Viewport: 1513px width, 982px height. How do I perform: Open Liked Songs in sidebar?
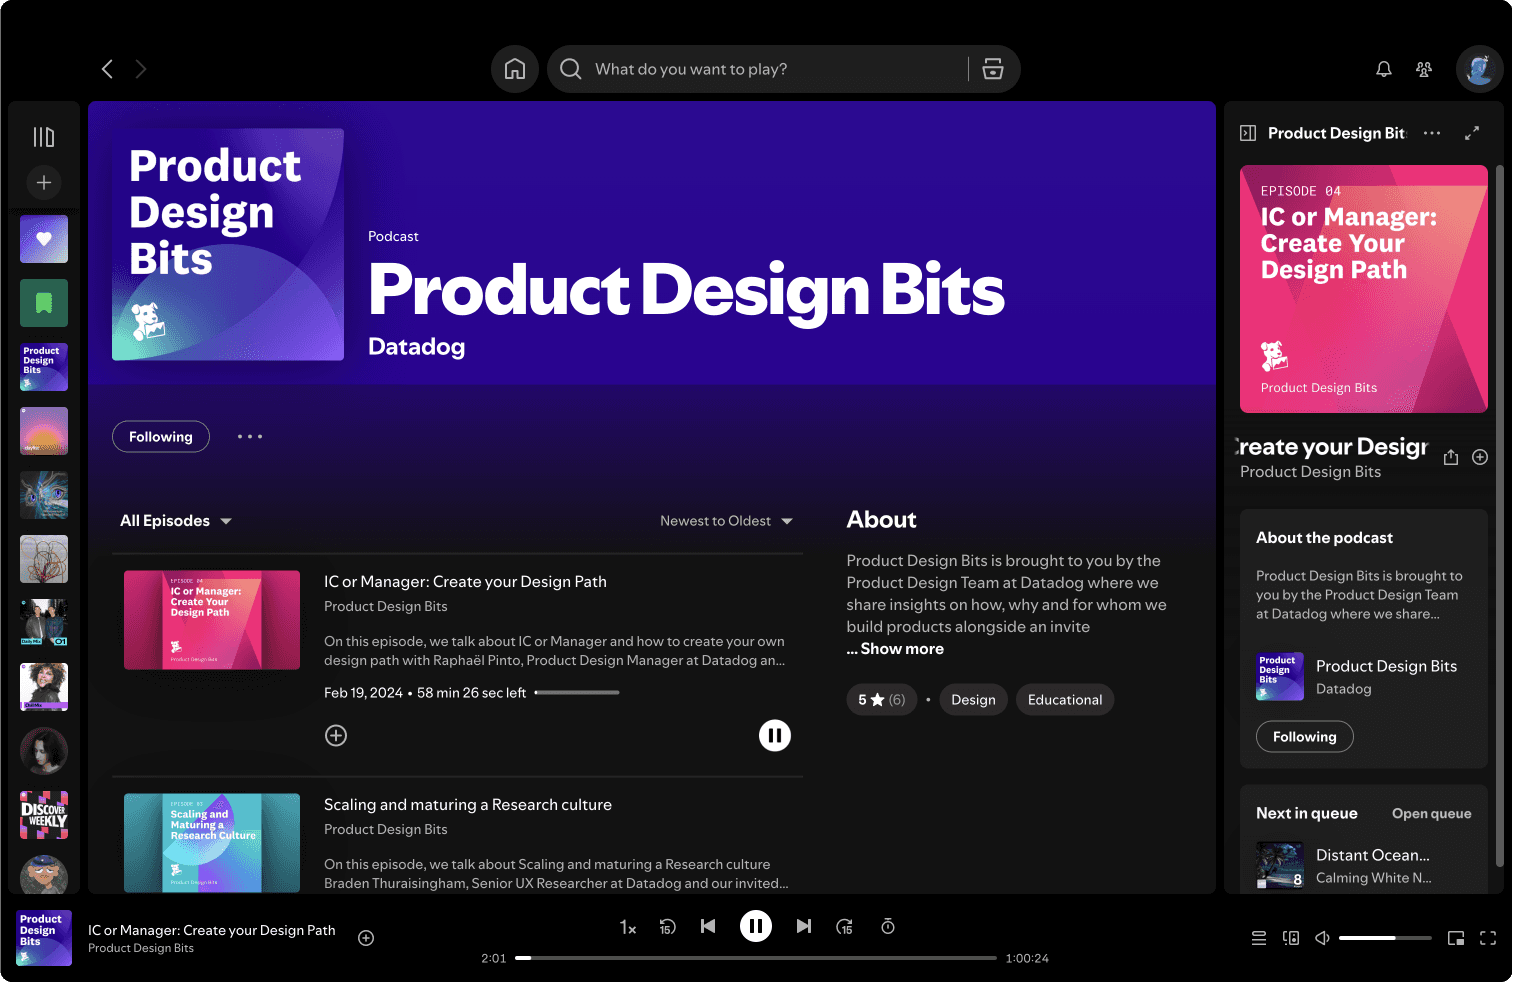44,239
